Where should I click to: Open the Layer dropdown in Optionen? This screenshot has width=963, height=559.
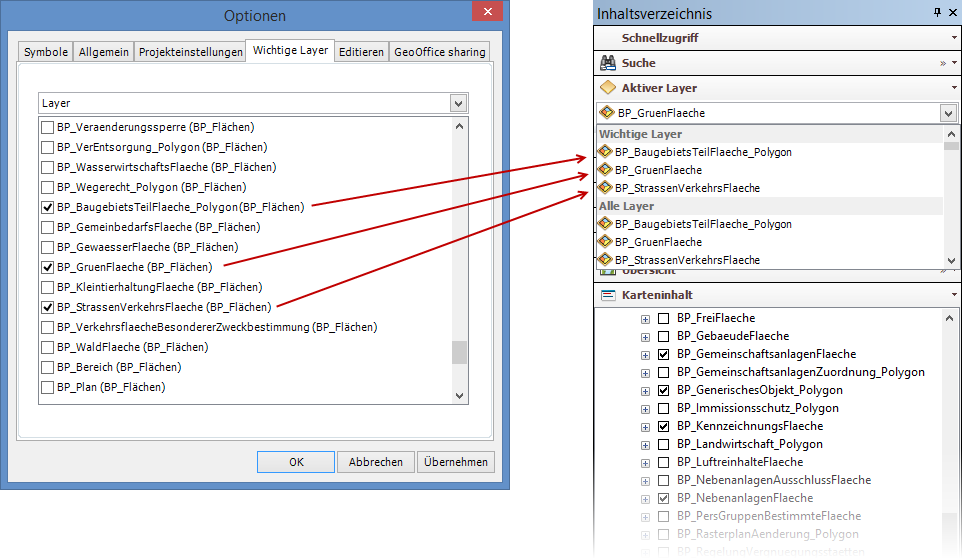(x=458, y=103)
